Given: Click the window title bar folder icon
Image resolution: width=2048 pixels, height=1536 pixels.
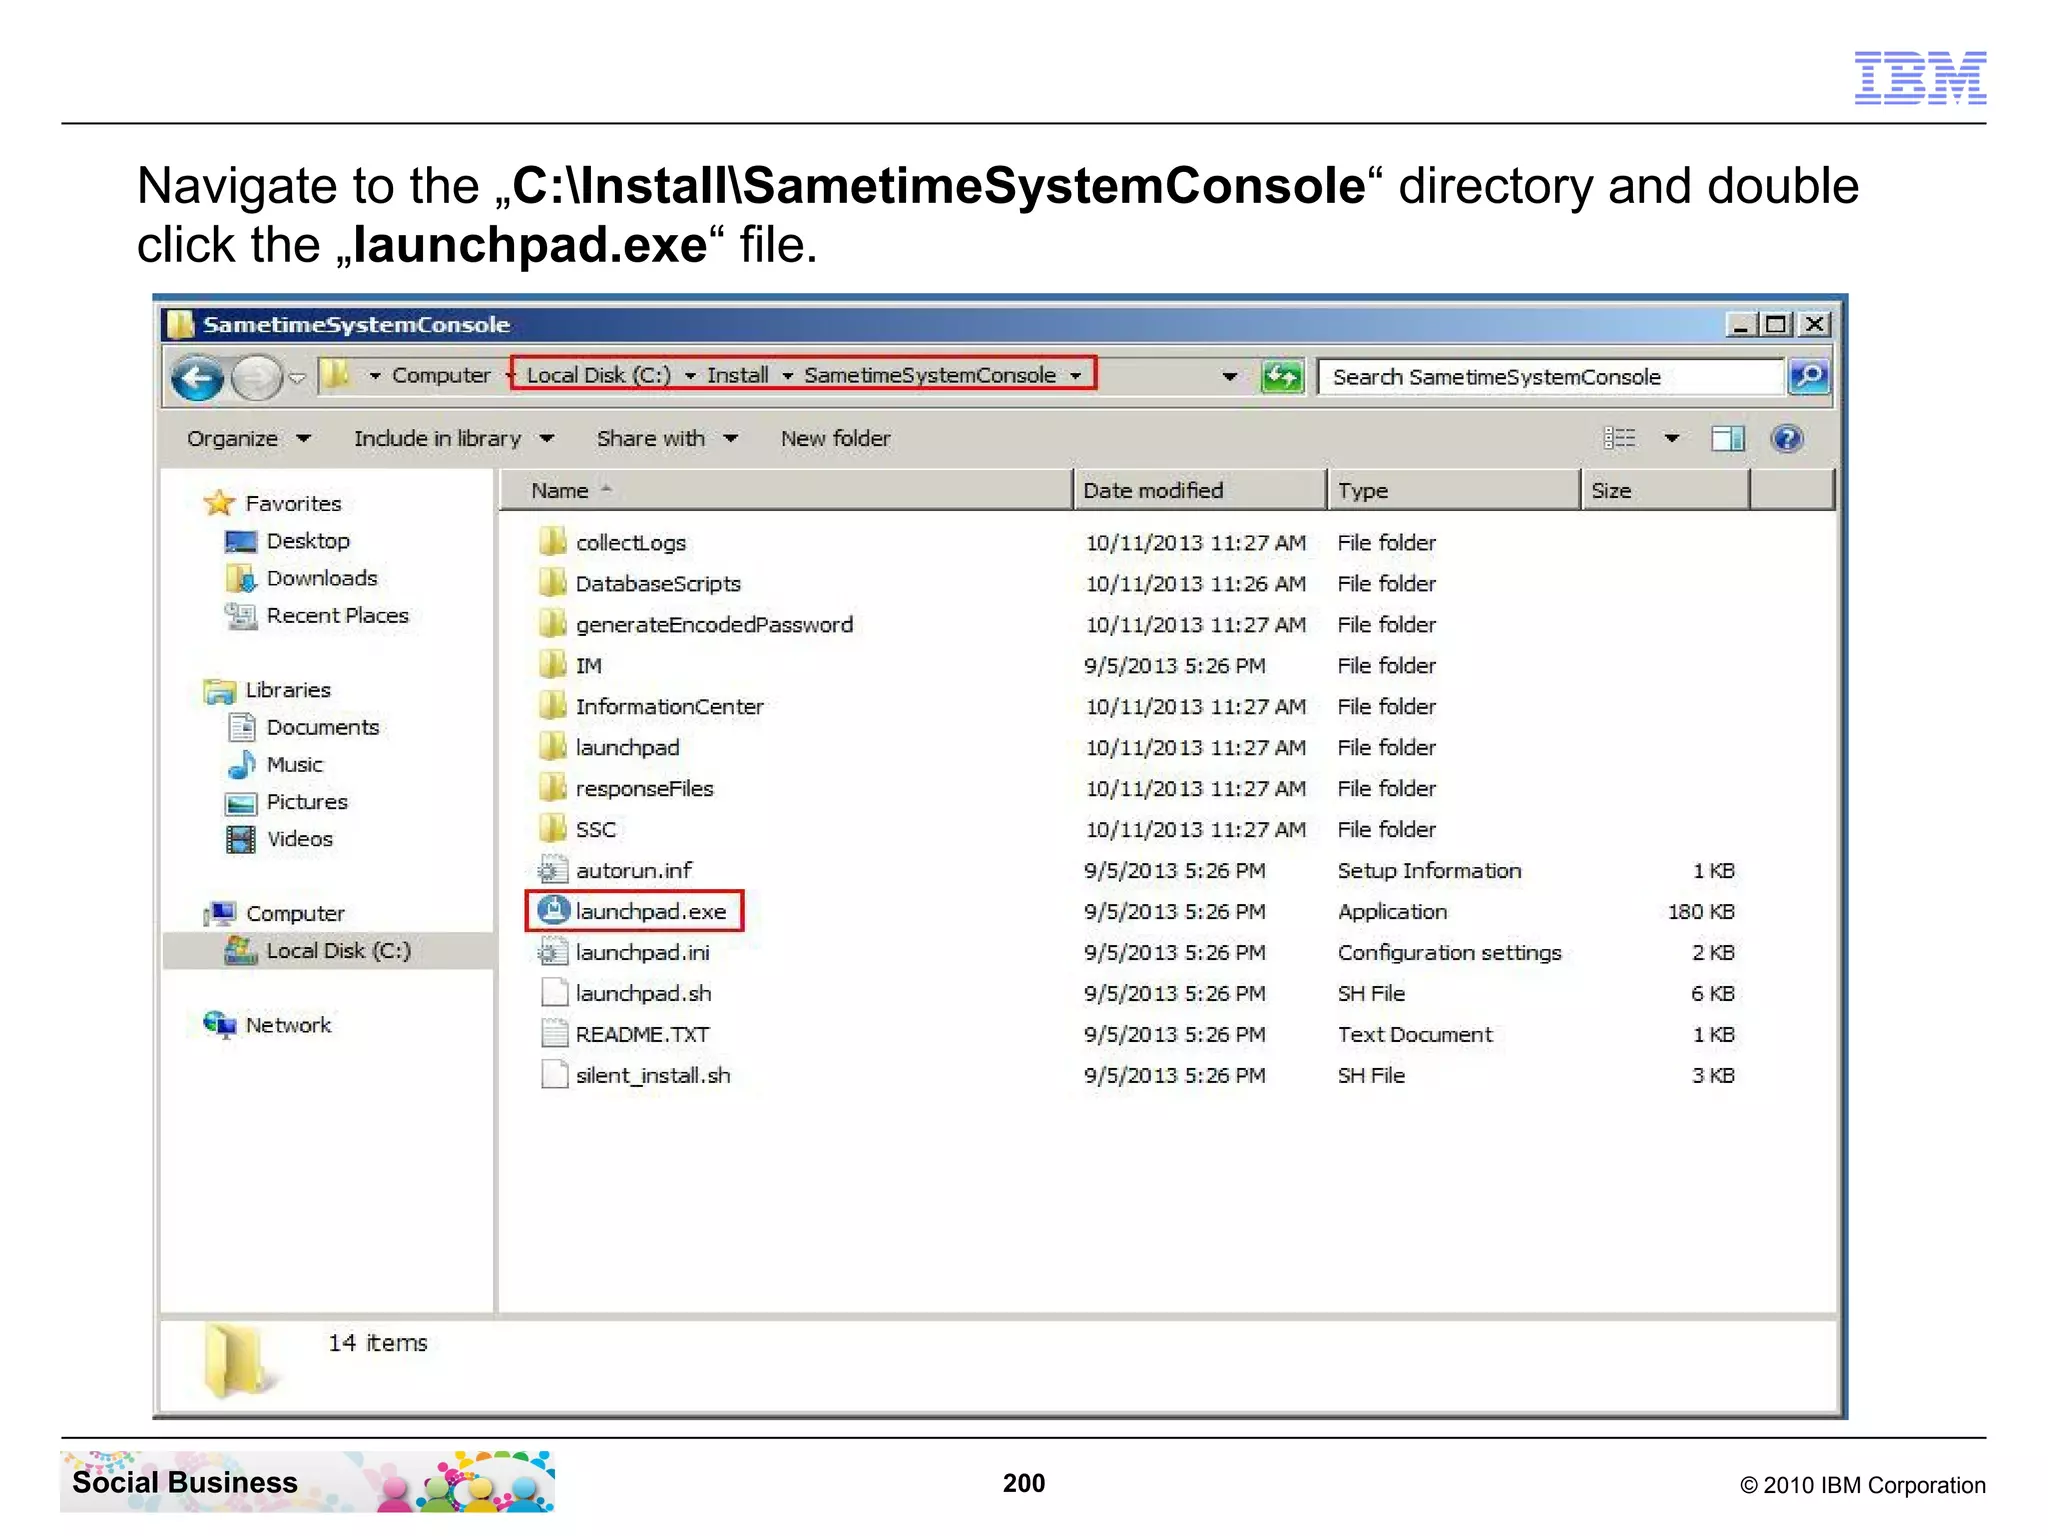Looking at the screenshot, I should (180, 324).
